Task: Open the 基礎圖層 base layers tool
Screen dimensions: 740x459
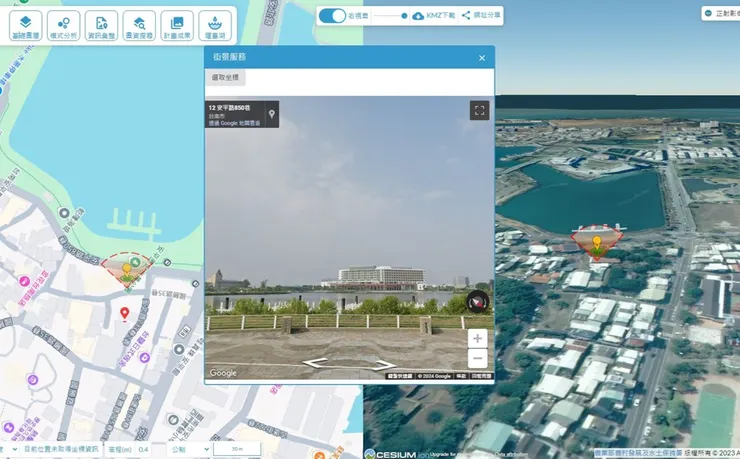Action: pos(25,25)
